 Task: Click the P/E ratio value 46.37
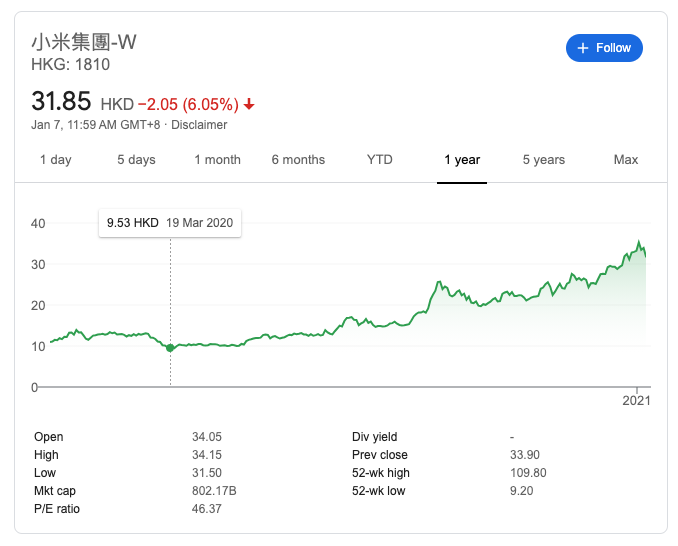click(207, 509)
